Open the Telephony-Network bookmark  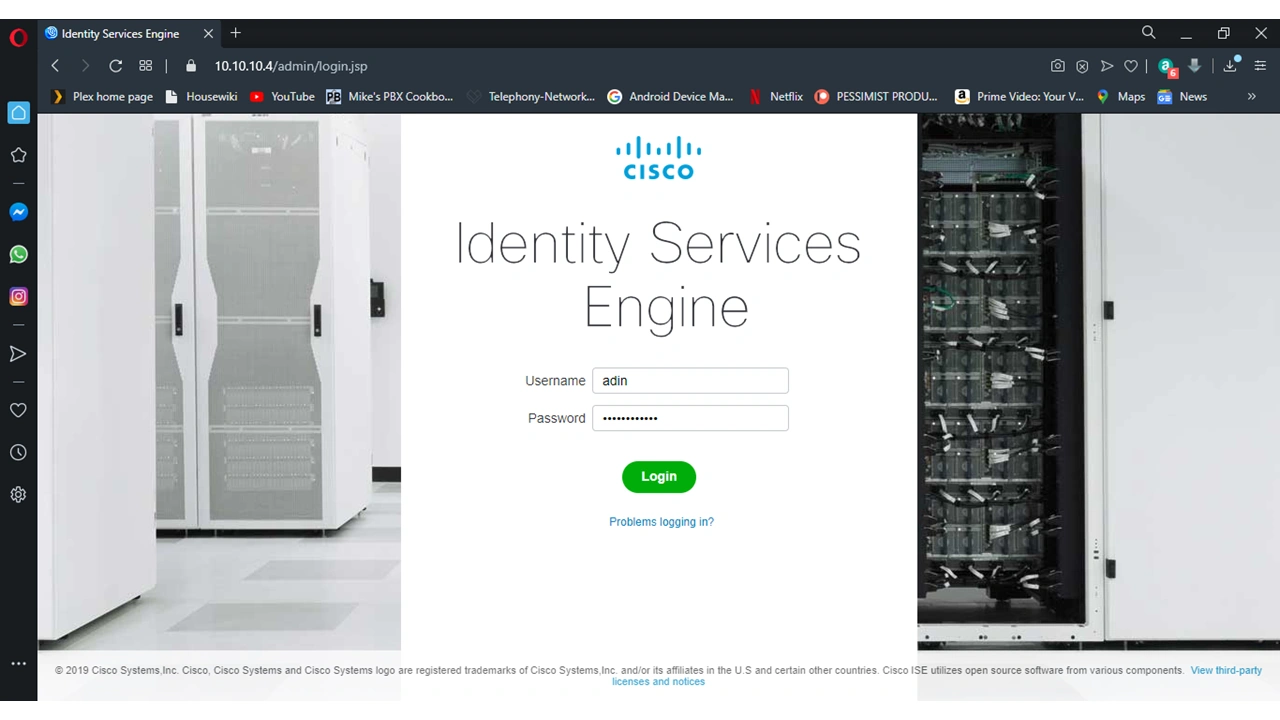530,97
